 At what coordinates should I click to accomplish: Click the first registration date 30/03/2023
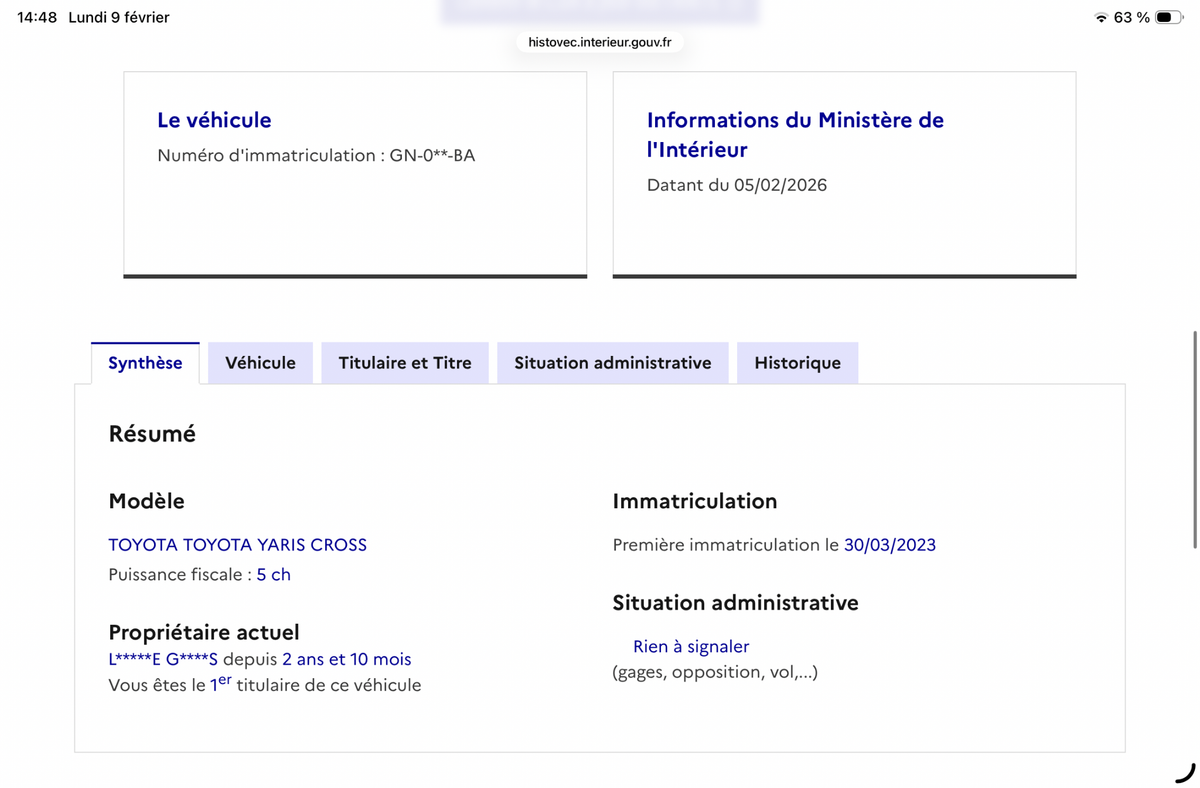[890, 545]
